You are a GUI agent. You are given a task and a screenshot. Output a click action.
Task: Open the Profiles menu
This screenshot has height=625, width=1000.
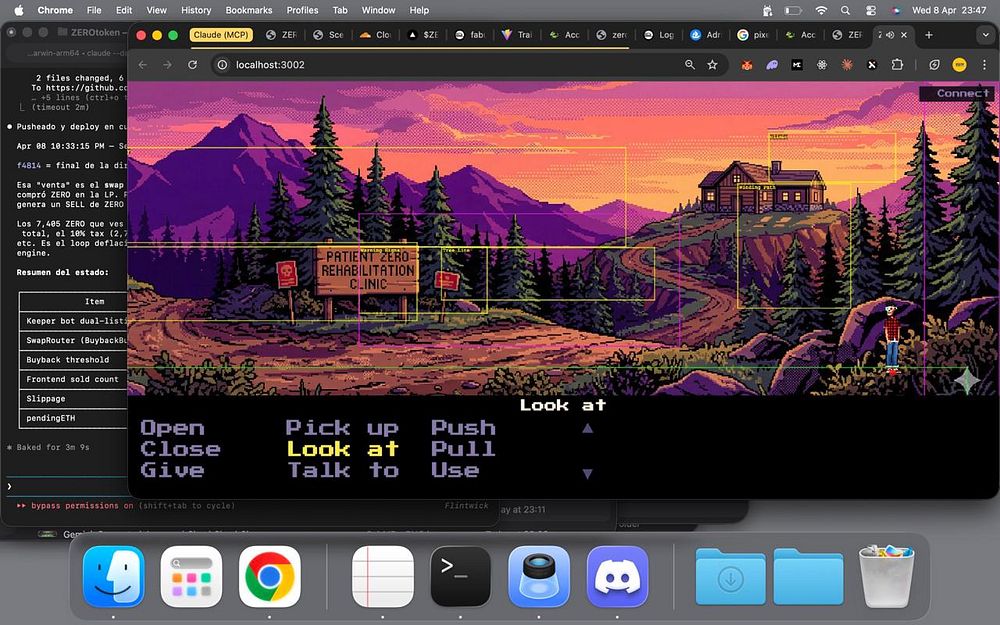[302, 10]
